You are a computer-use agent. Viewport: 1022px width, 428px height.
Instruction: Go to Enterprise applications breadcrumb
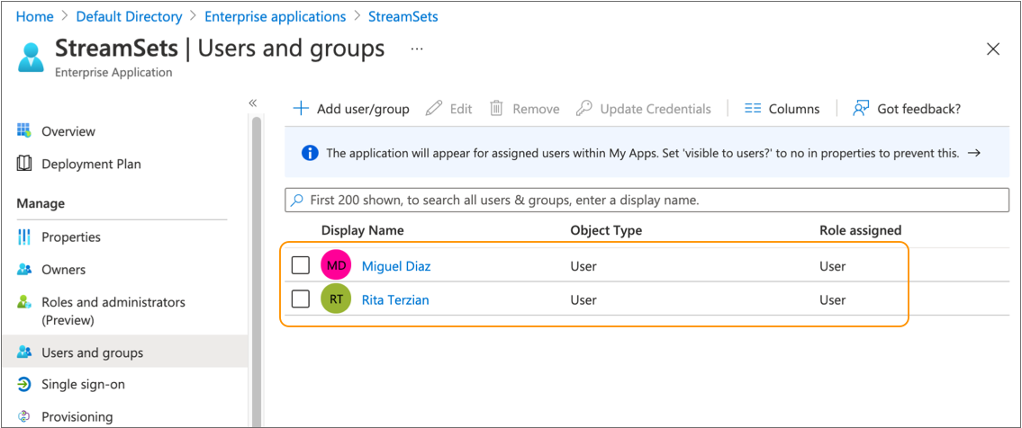(275, 16)
